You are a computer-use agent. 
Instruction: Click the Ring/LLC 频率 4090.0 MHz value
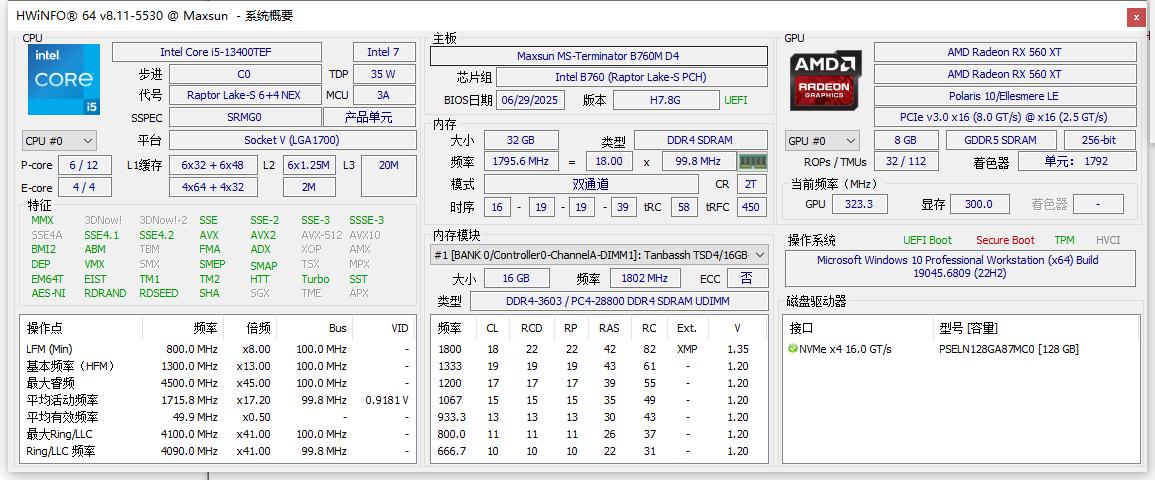coord(189,451)
